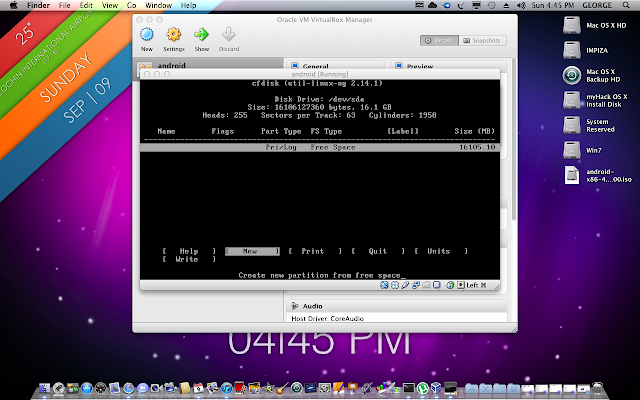Open the Go menu
Viewport: 640px width, 400px height.
click(131, 5)
